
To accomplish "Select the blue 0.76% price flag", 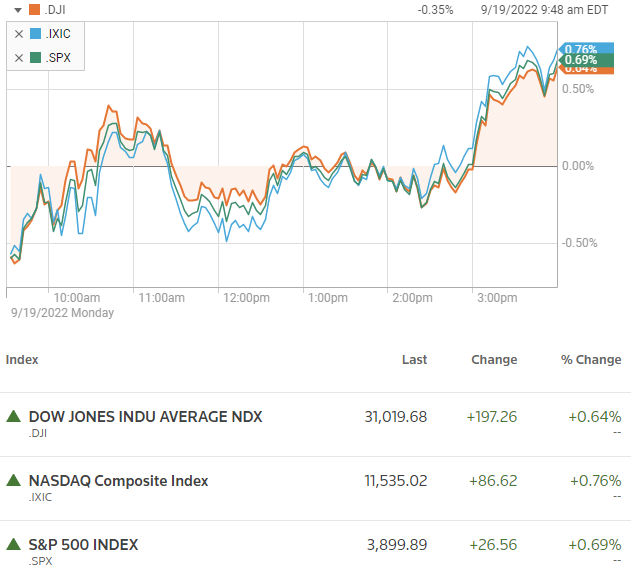I will coord(586,47).
